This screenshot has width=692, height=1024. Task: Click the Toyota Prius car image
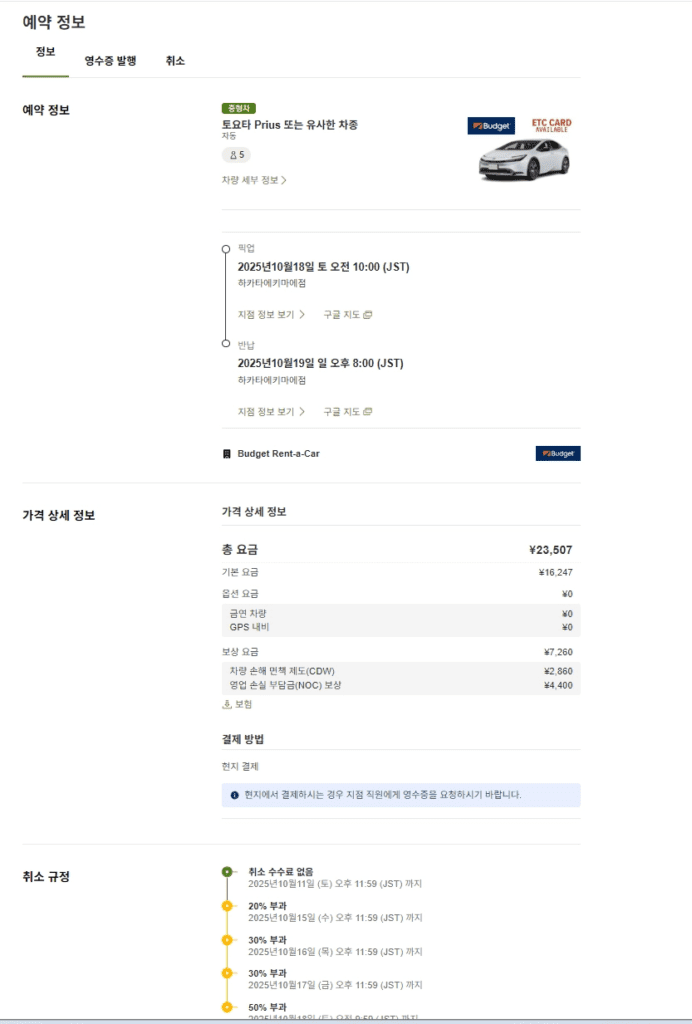click(x=523, y=159)
